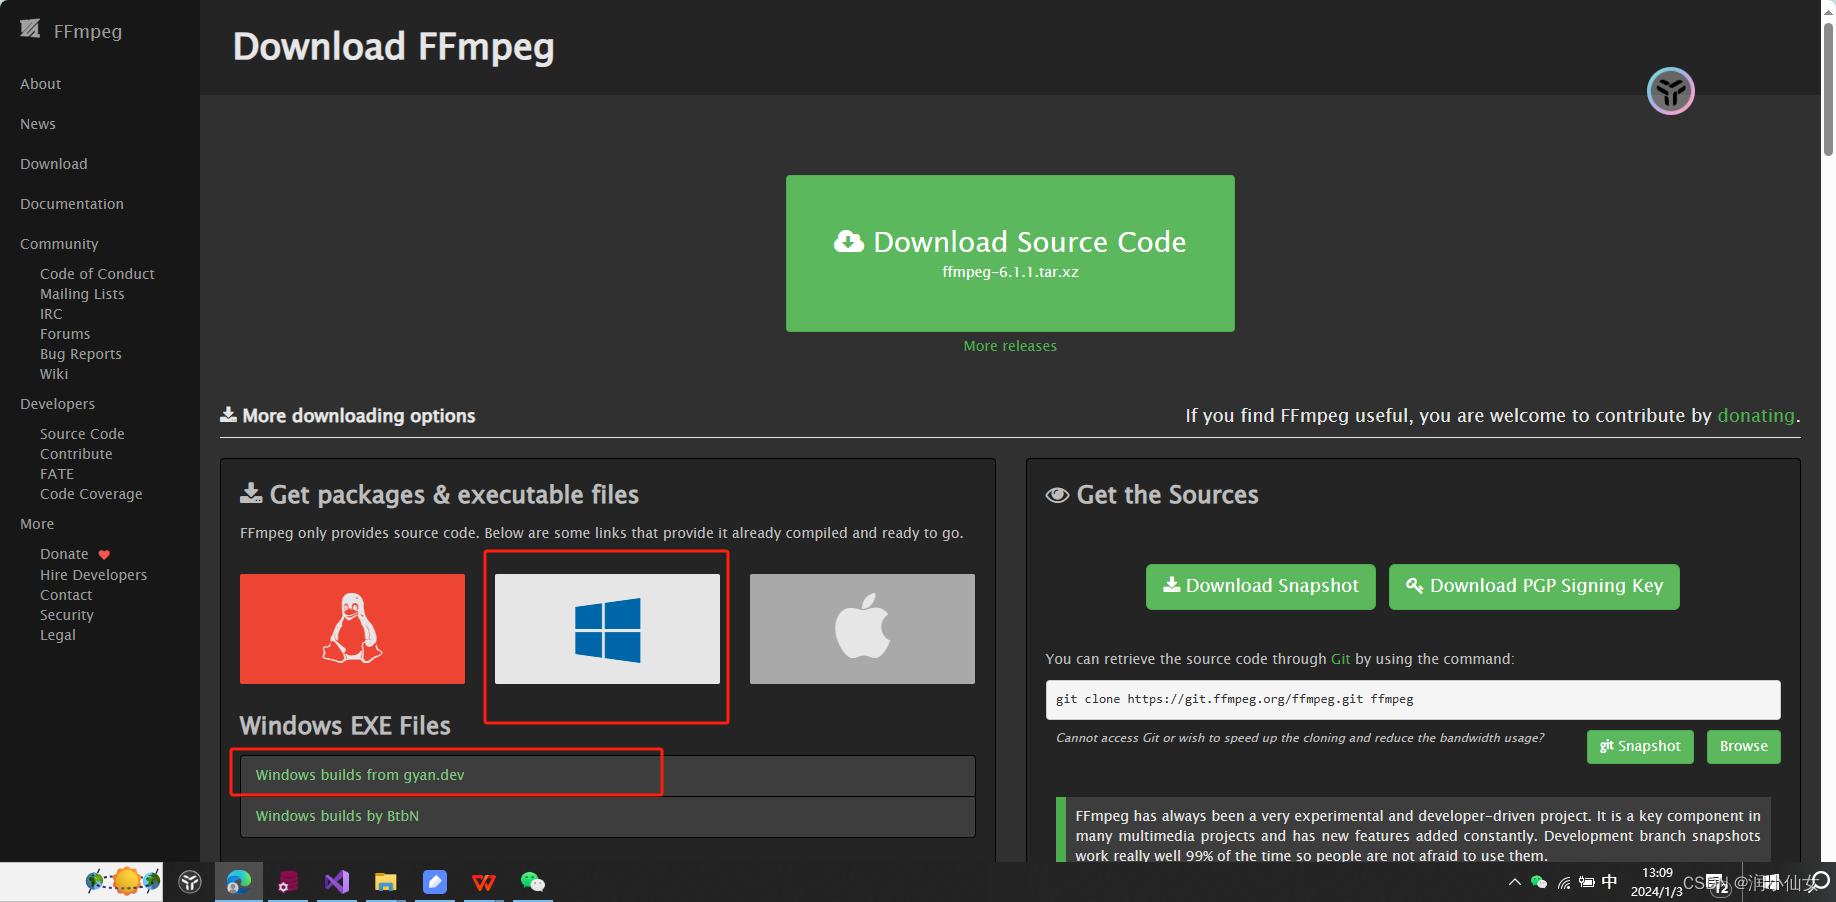This screenshot has width=1836, height=902.
Task: Open Mailing Lists link
Action: (x=82, y=294)
